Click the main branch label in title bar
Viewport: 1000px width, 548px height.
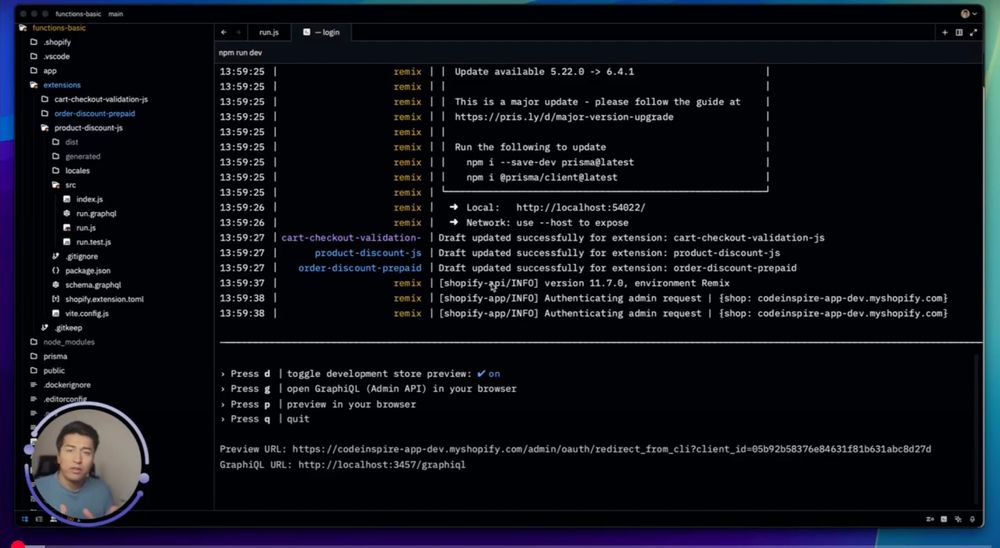coord(115,13)
